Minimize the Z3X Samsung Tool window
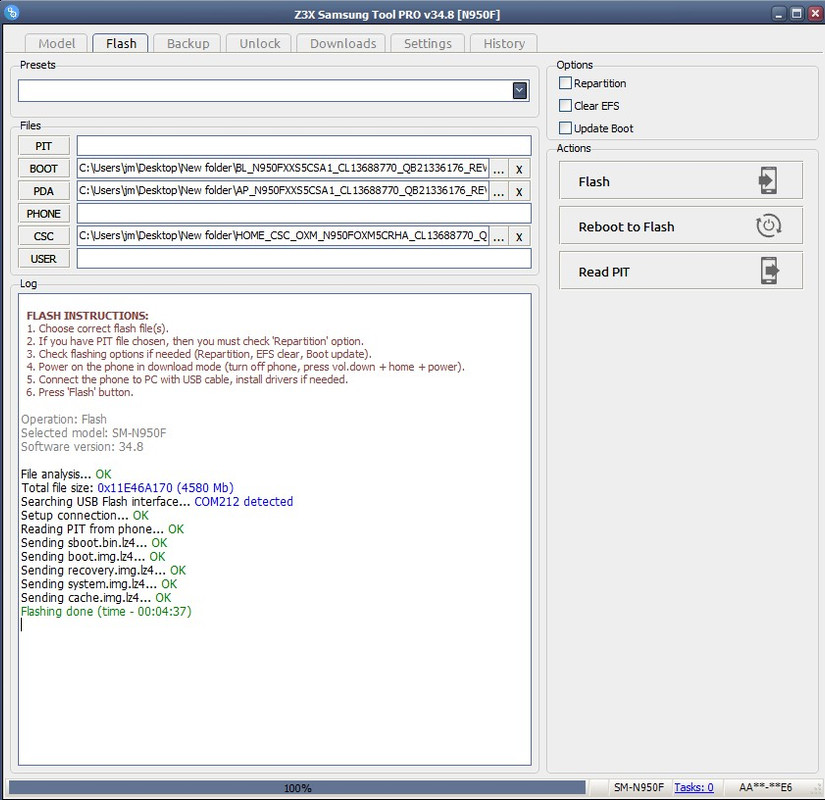 (x=780, y=14)
